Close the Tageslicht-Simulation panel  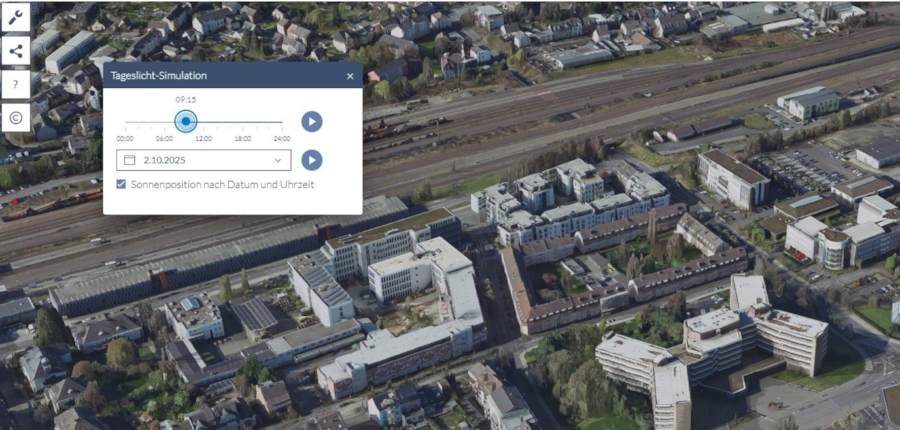pyautogui.click(x=350, y=76)
